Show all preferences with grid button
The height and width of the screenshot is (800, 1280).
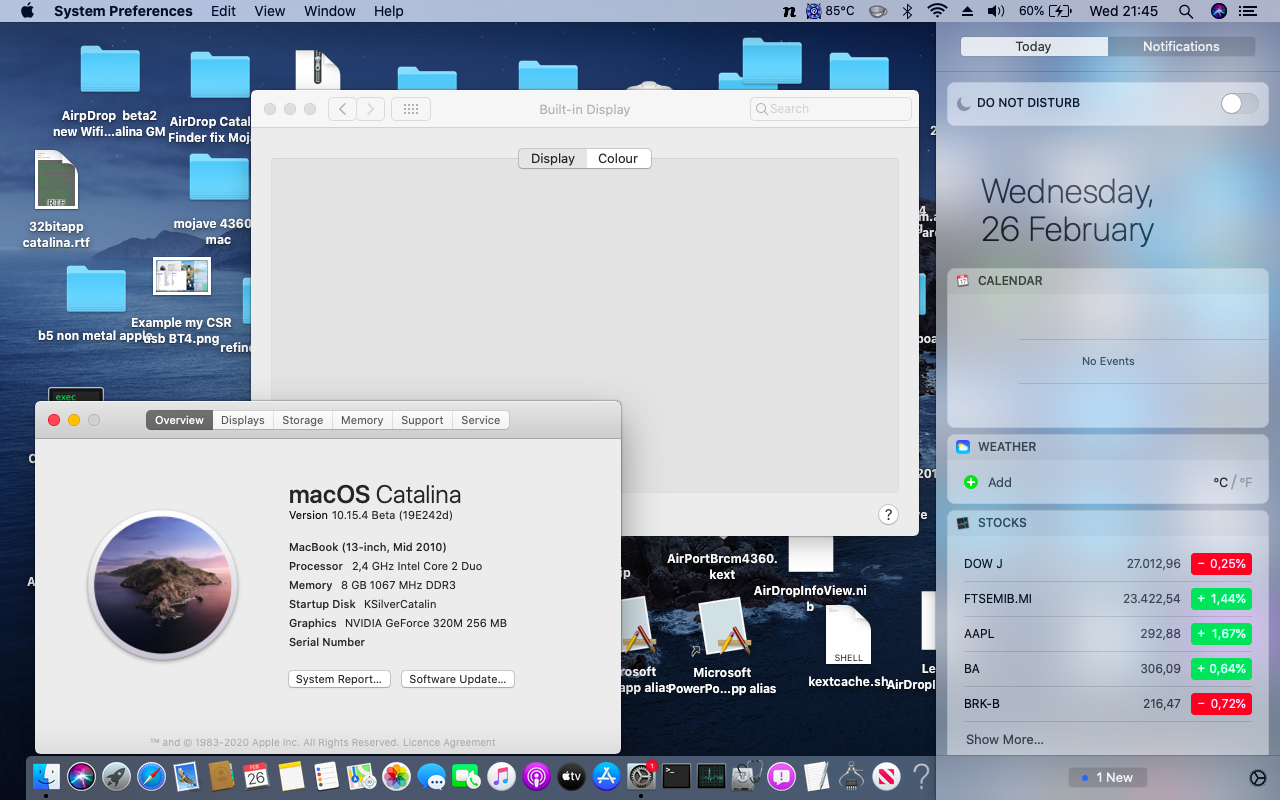tap(411, 109)
